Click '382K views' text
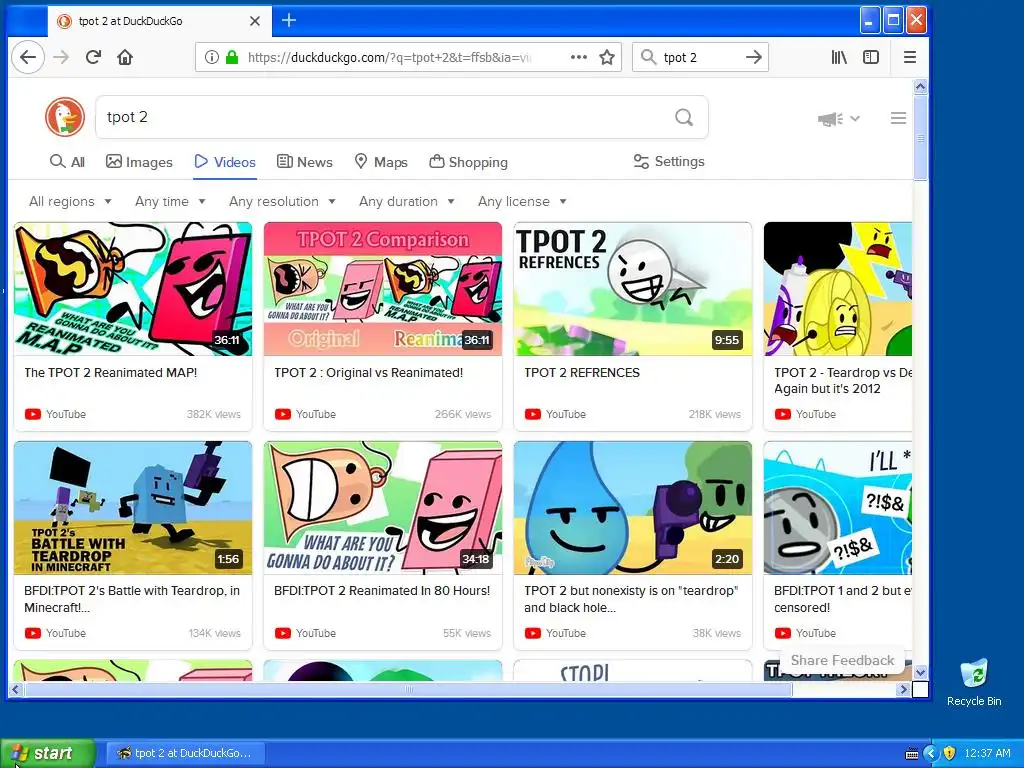Screen dimensions: 1024x768 tap(214, 414)
